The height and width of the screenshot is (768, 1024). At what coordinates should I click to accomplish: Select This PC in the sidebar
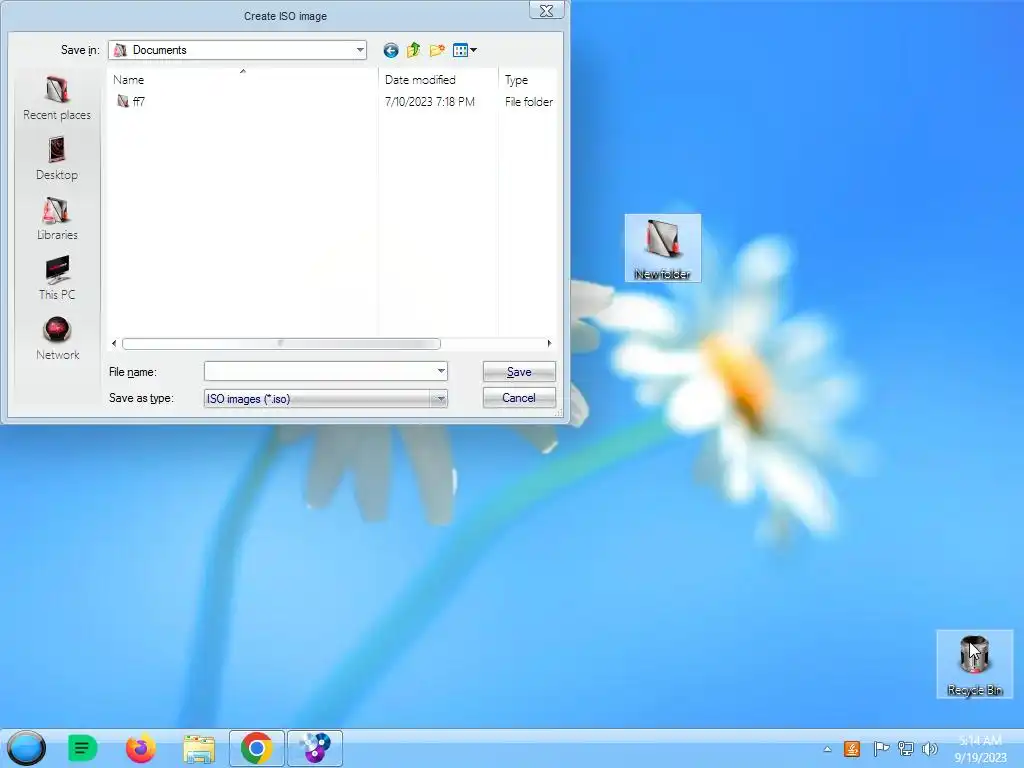pyautogui.click(x=57, y=278)
